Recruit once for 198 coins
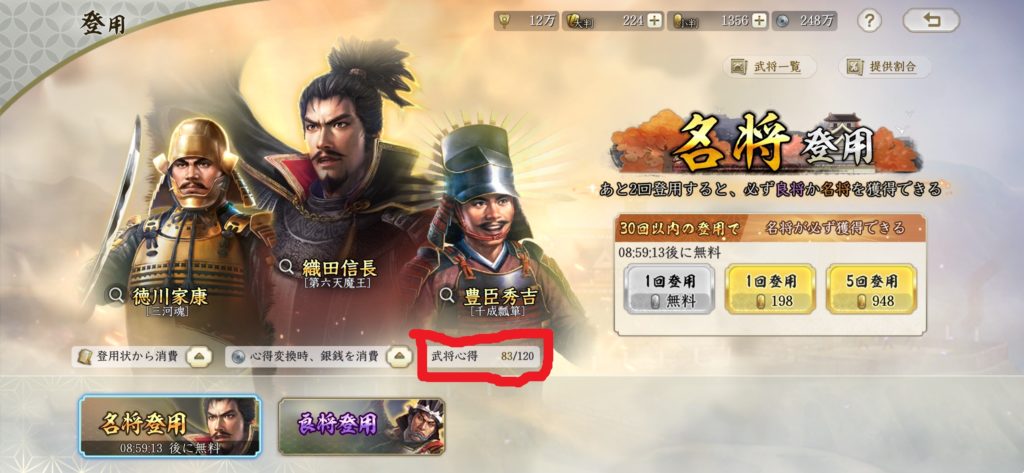This screenshot has height=473, width=1024. pos(770,289)
